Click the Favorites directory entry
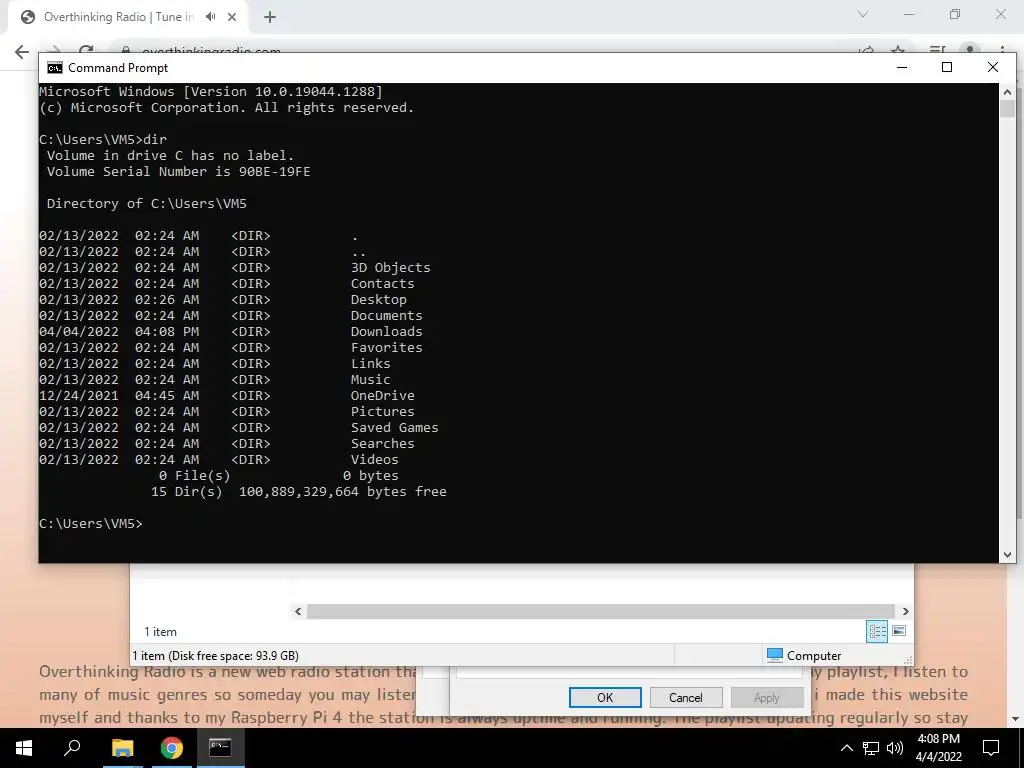This screenshot has height=768, width=1024. point(387,348)
